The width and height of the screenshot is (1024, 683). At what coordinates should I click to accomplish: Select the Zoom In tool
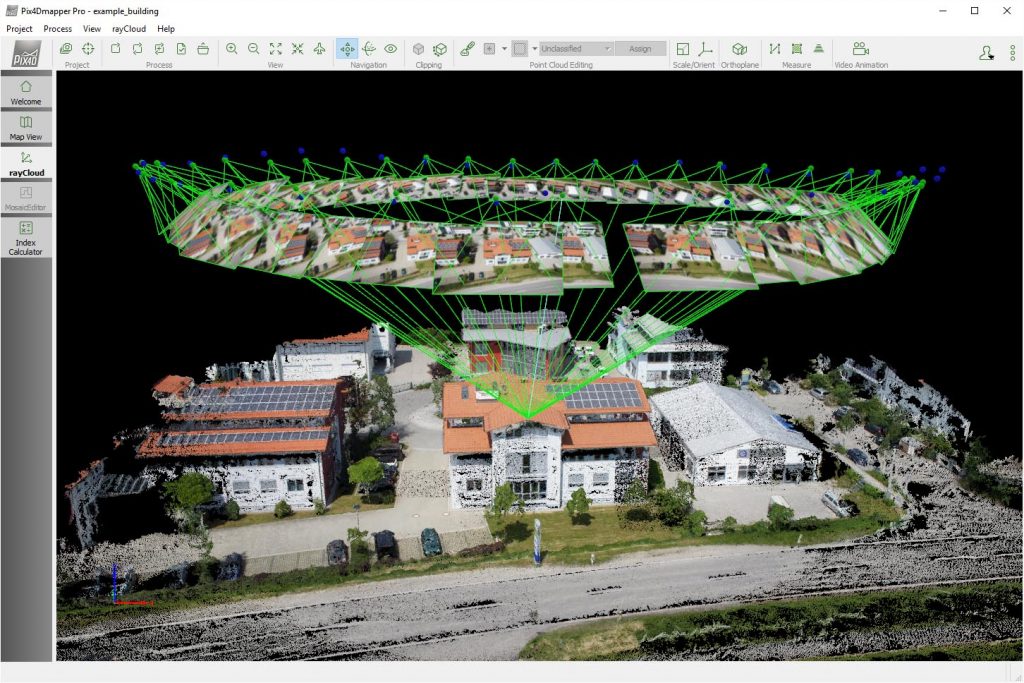coord(232,48)
